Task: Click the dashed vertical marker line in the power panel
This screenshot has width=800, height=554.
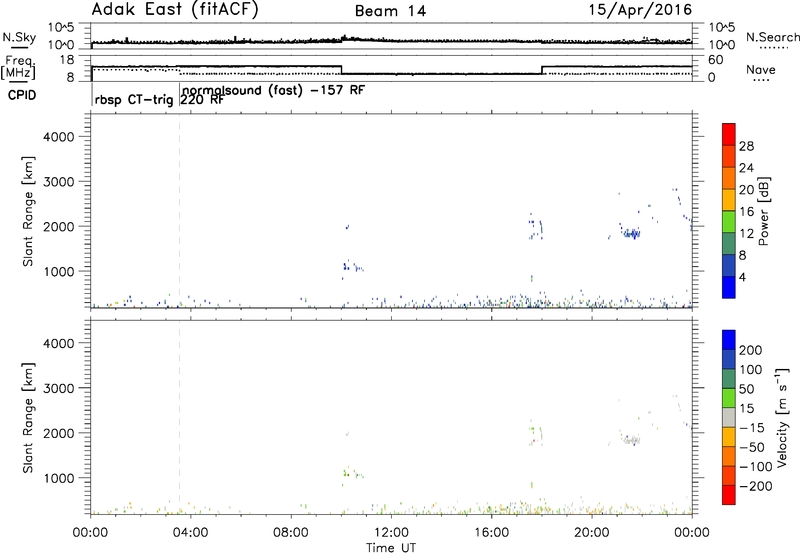Action: (x=180, y=211)
